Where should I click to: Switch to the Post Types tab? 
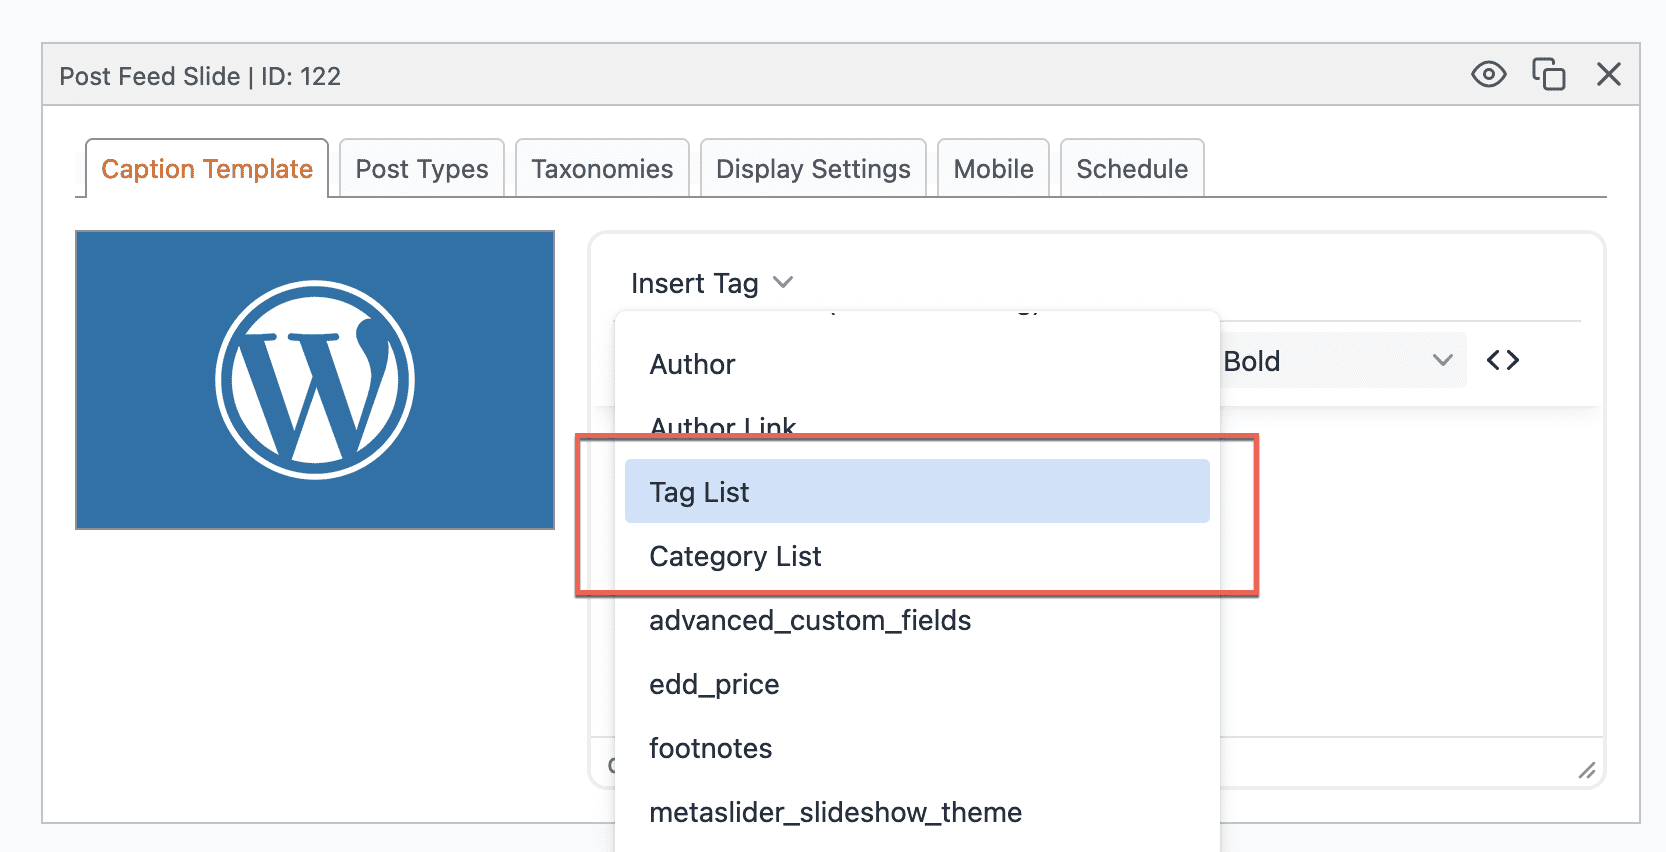coord(422,169)
